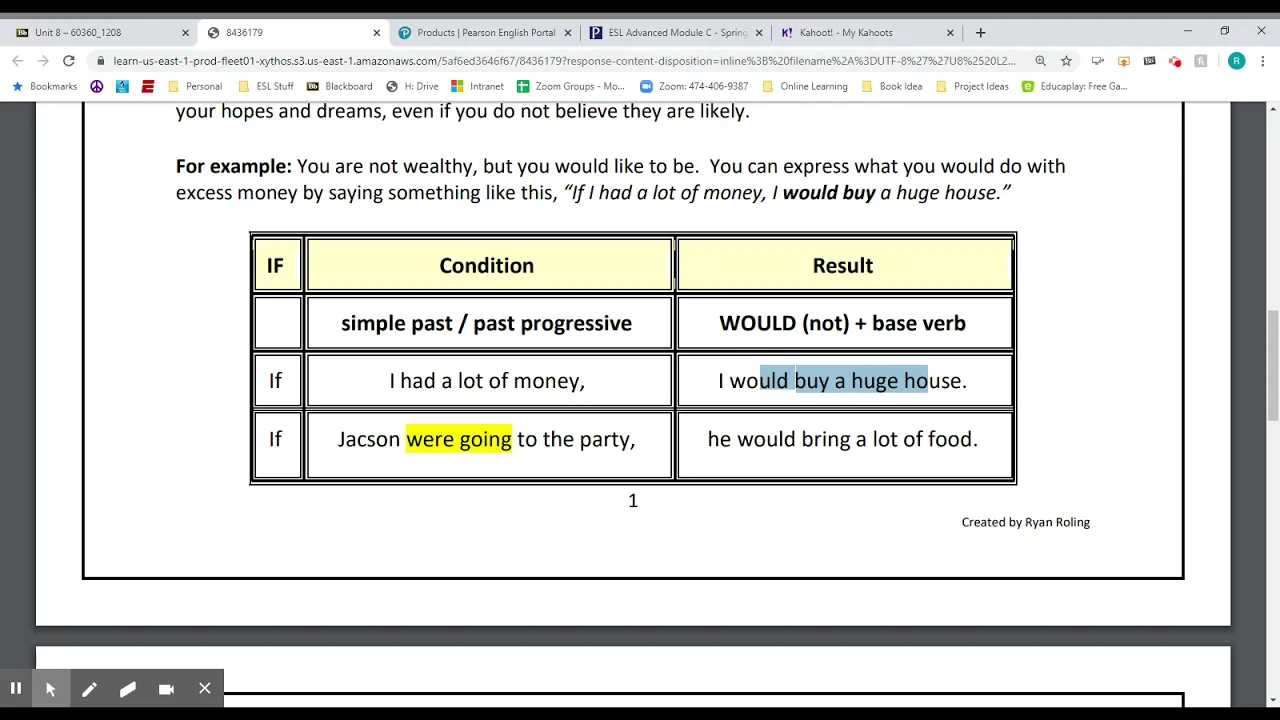1280x720 pixels.
Task: Click the scrollbar down arrow
Action: (1272, 699)
